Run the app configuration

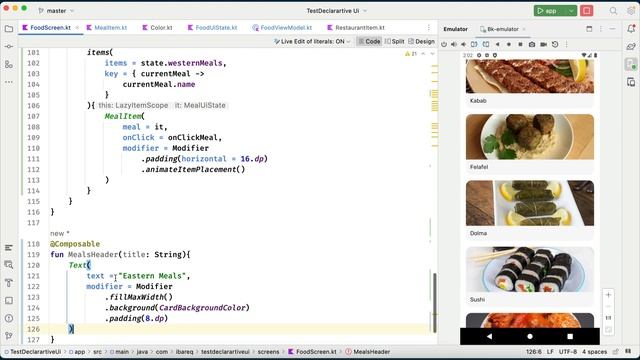point(547,11)
